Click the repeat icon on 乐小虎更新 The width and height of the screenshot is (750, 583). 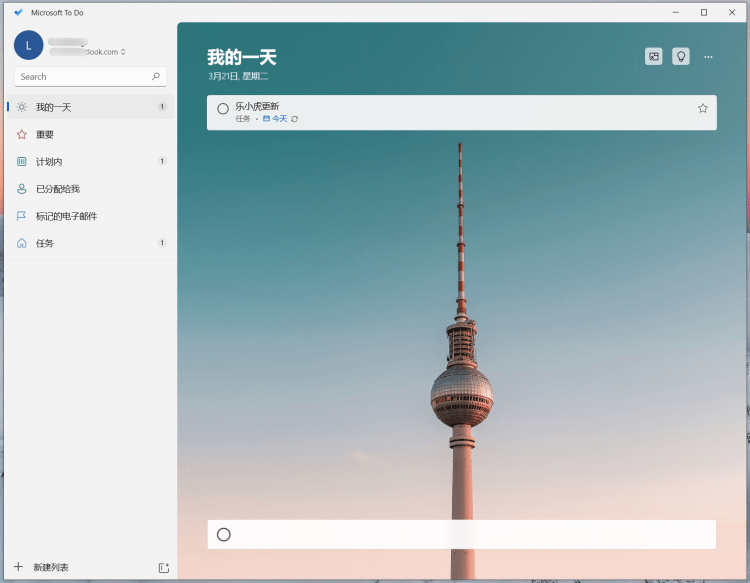(x=295, y=119)
